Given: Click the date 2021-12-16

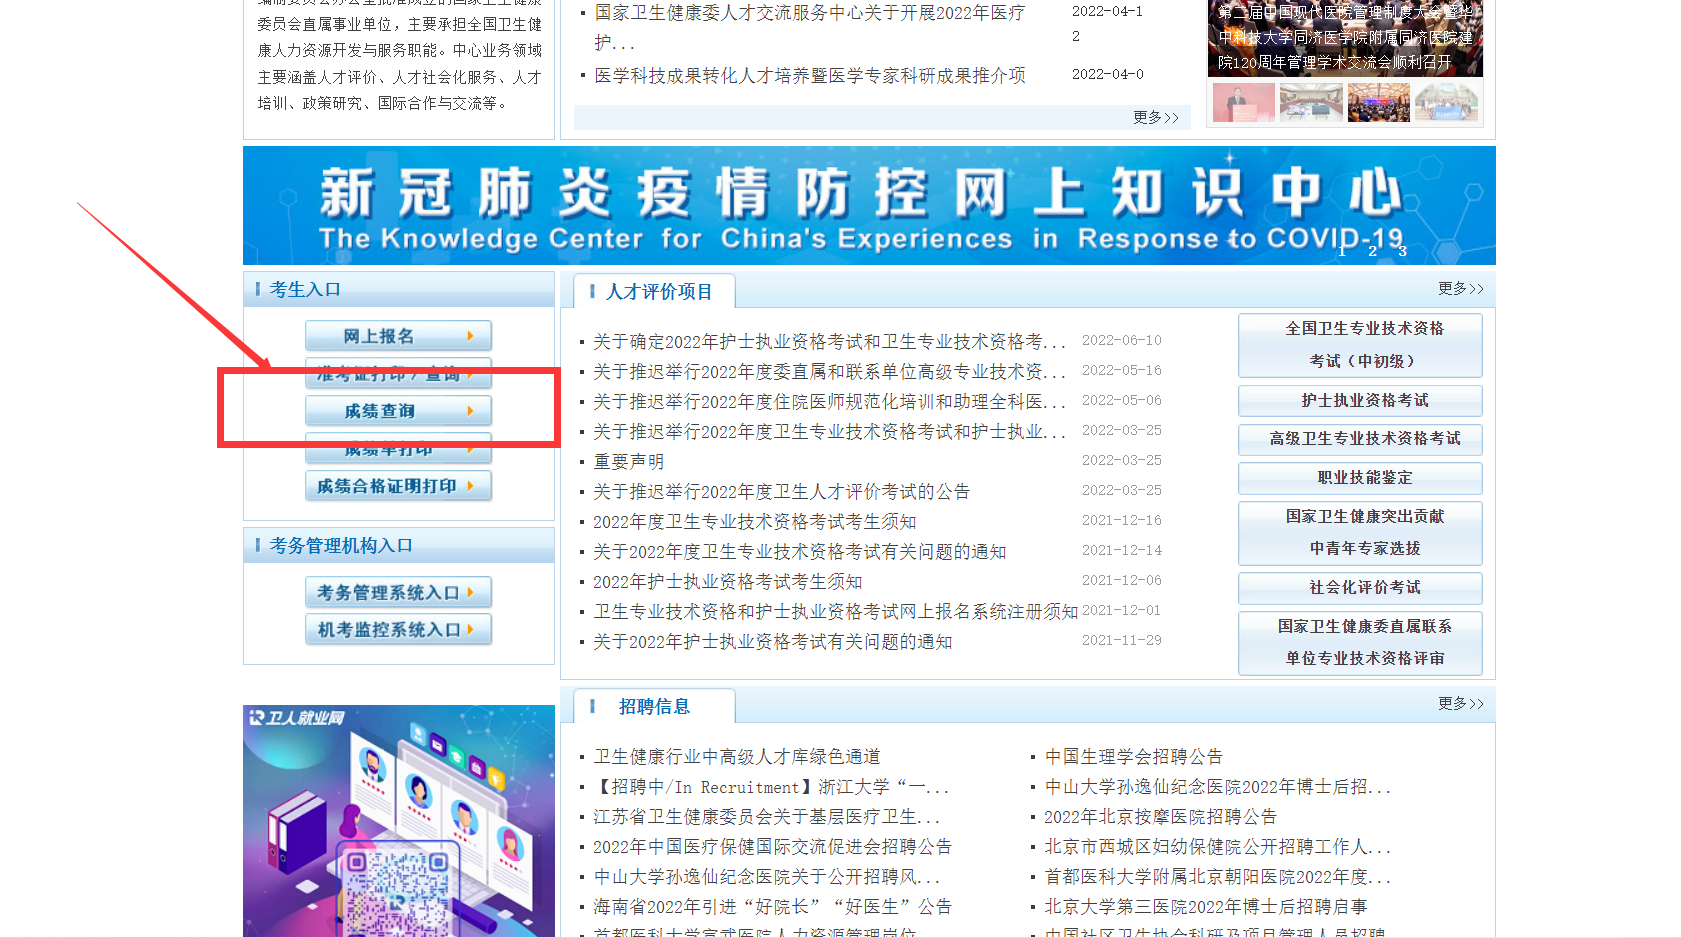Looking at the screenshot, I should pyautogui.click(x=1122, y=521).
